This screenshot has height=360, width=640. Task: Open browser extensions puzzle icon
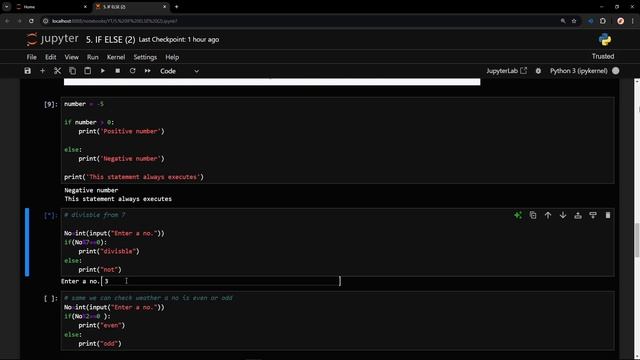tap(603, 21)
